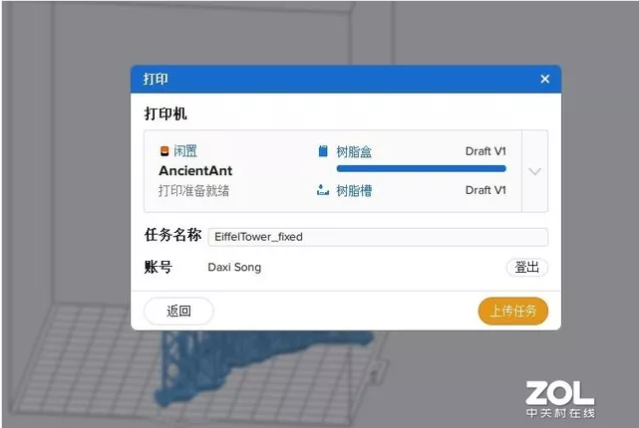Click the 打印准备就绪 status text

tap(194, 190)
